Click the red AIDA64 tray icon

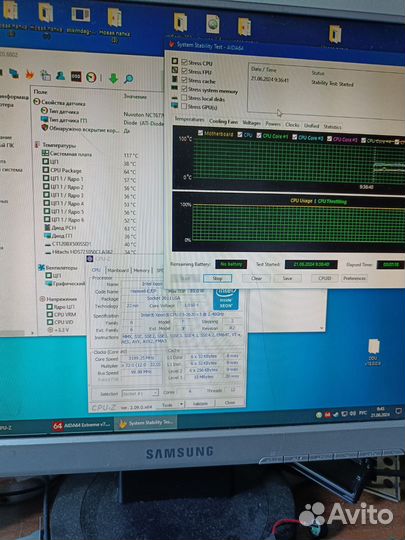coord(328,415)
